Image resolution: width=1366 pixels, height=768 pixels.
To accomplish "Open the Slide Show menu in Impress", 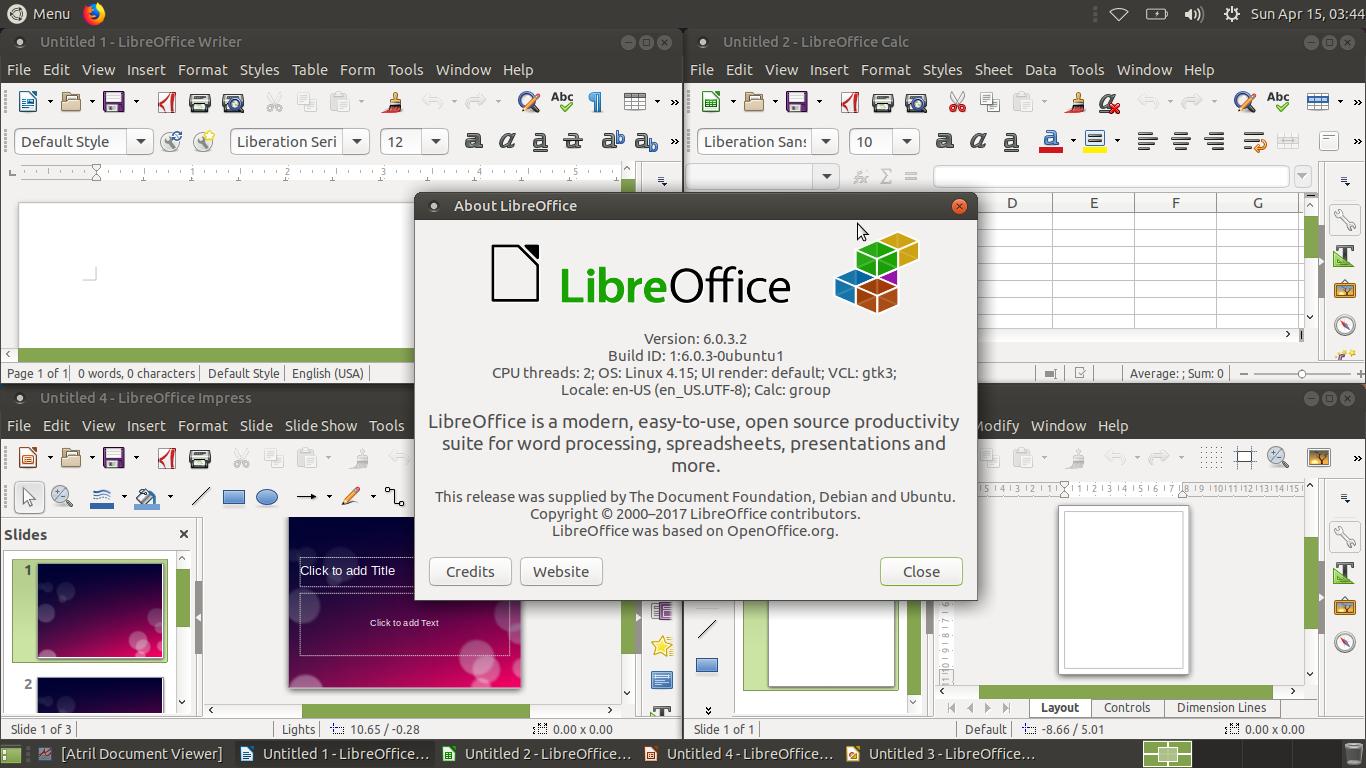I will 320,425.
